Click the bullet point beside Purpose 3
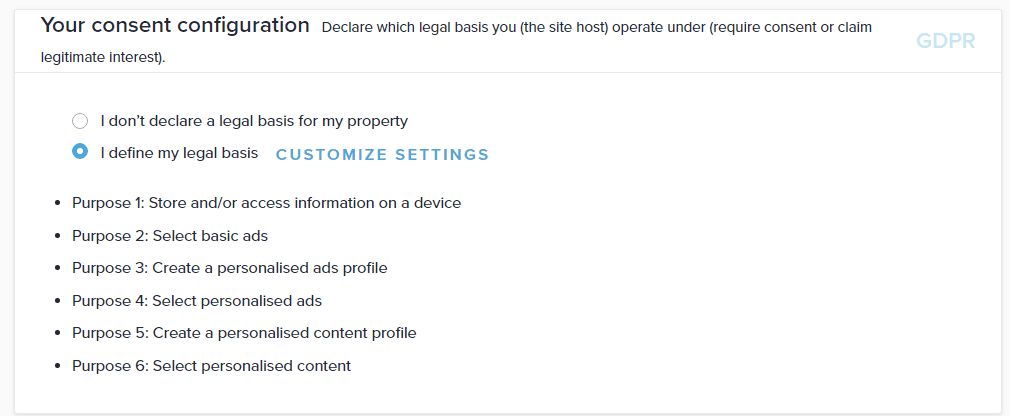Screen dimensions: 1010x416 pyautogui.click(x=58, y=269)
